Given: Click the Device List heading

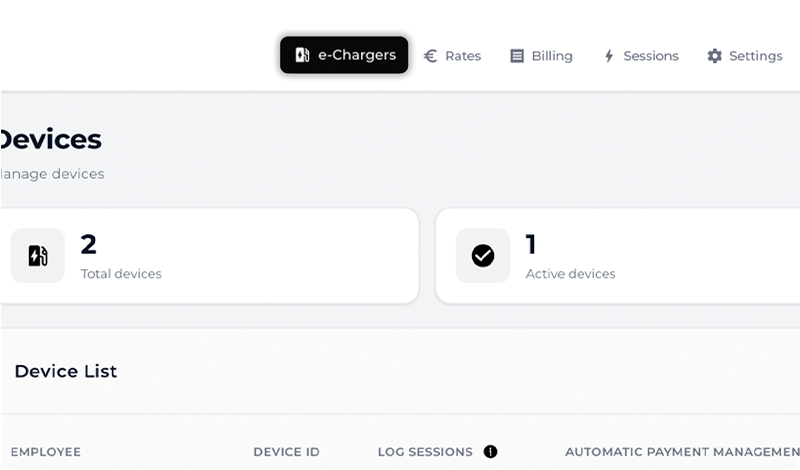Looking at the screenshot, I should (66, 371).
